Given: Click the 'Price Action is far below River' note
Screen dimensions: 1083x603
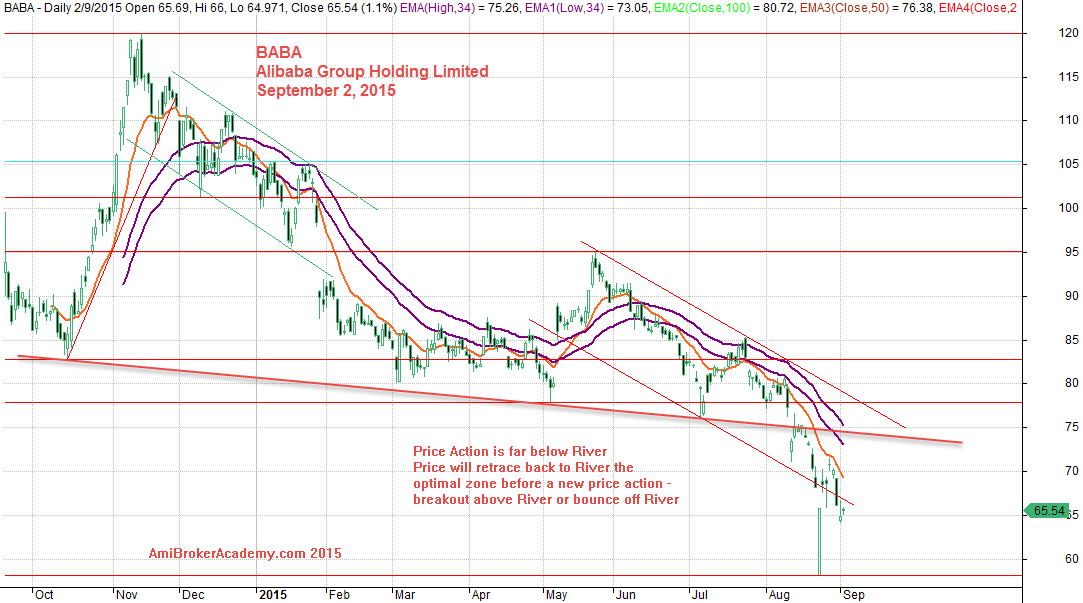Looking at the screenshot, I should pos(510,451).
